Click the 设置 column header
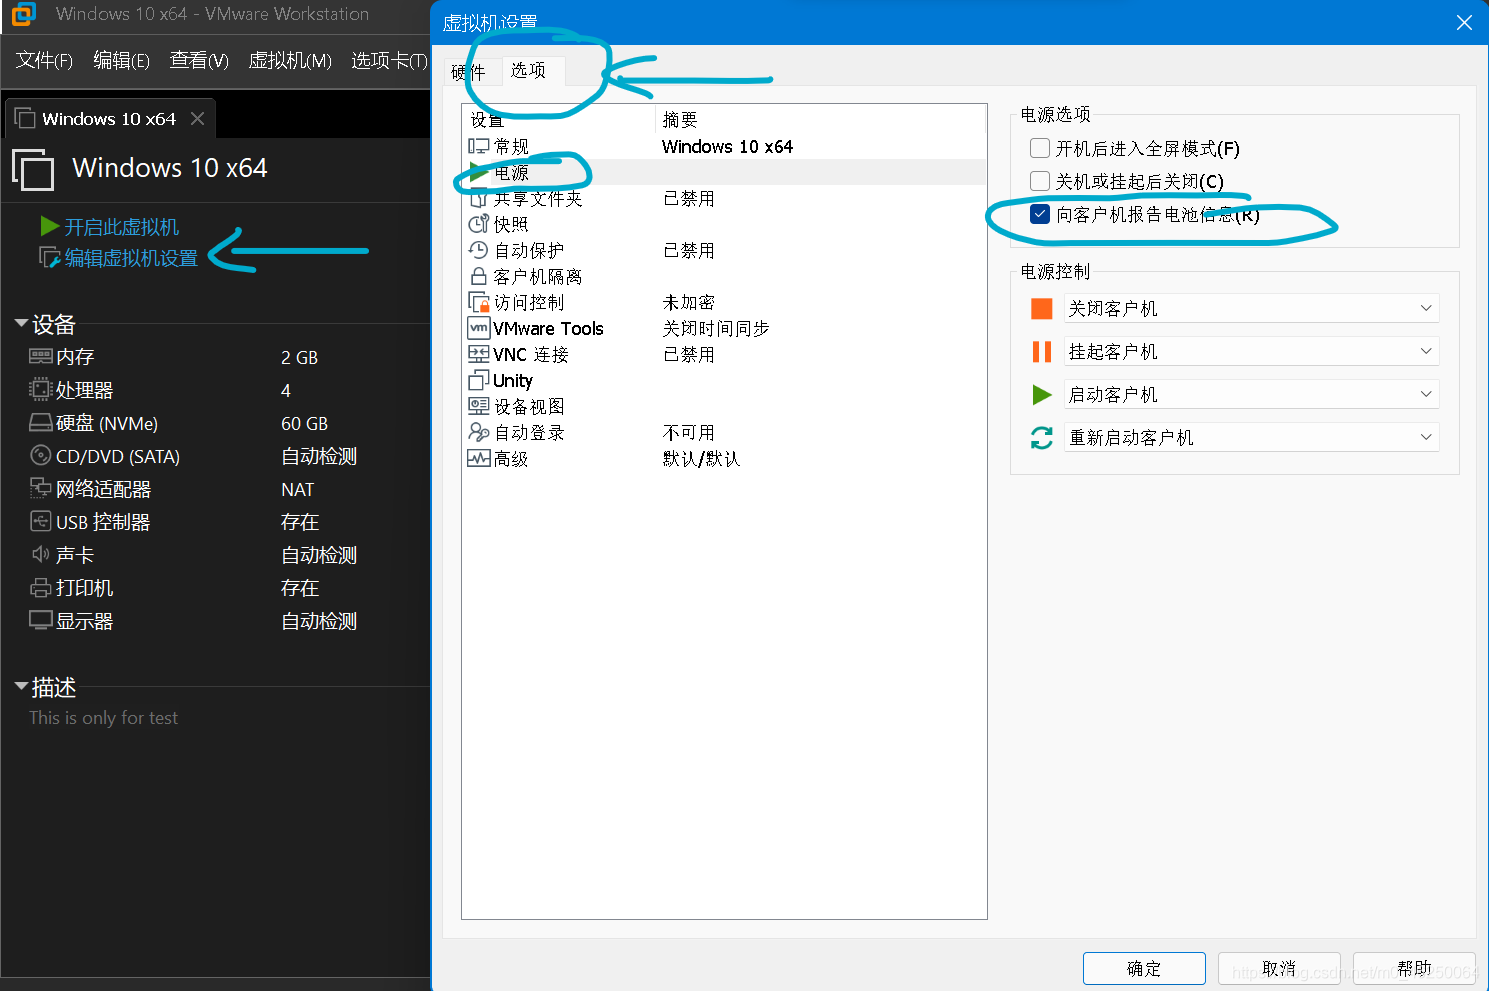 click(x=486, y=120)
